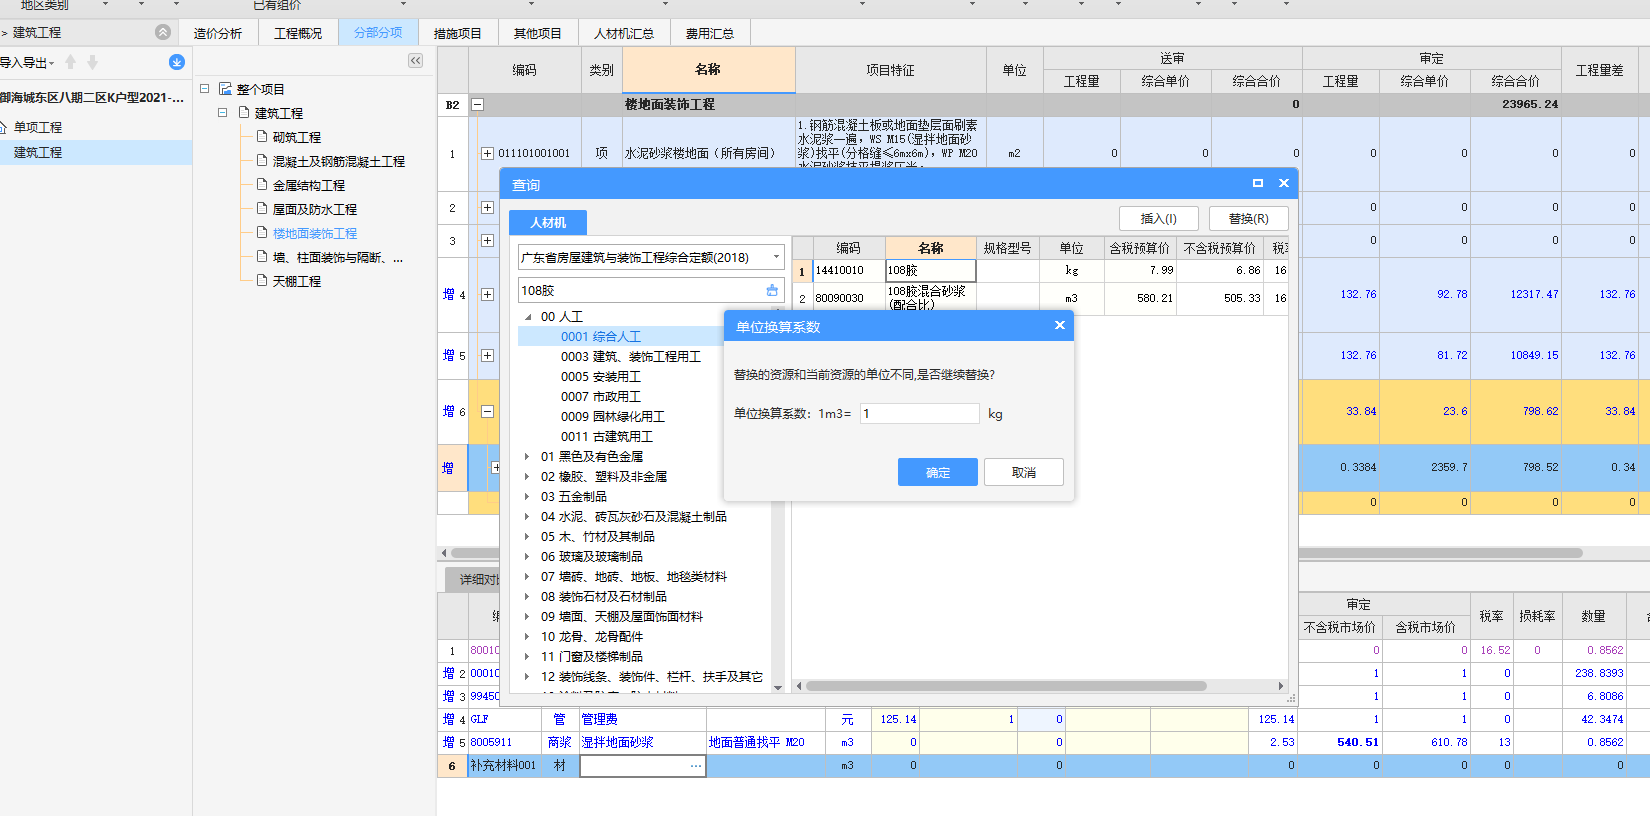Expand the 增 4 row in the table
The image size is (1650, 816).
(487, 294)
